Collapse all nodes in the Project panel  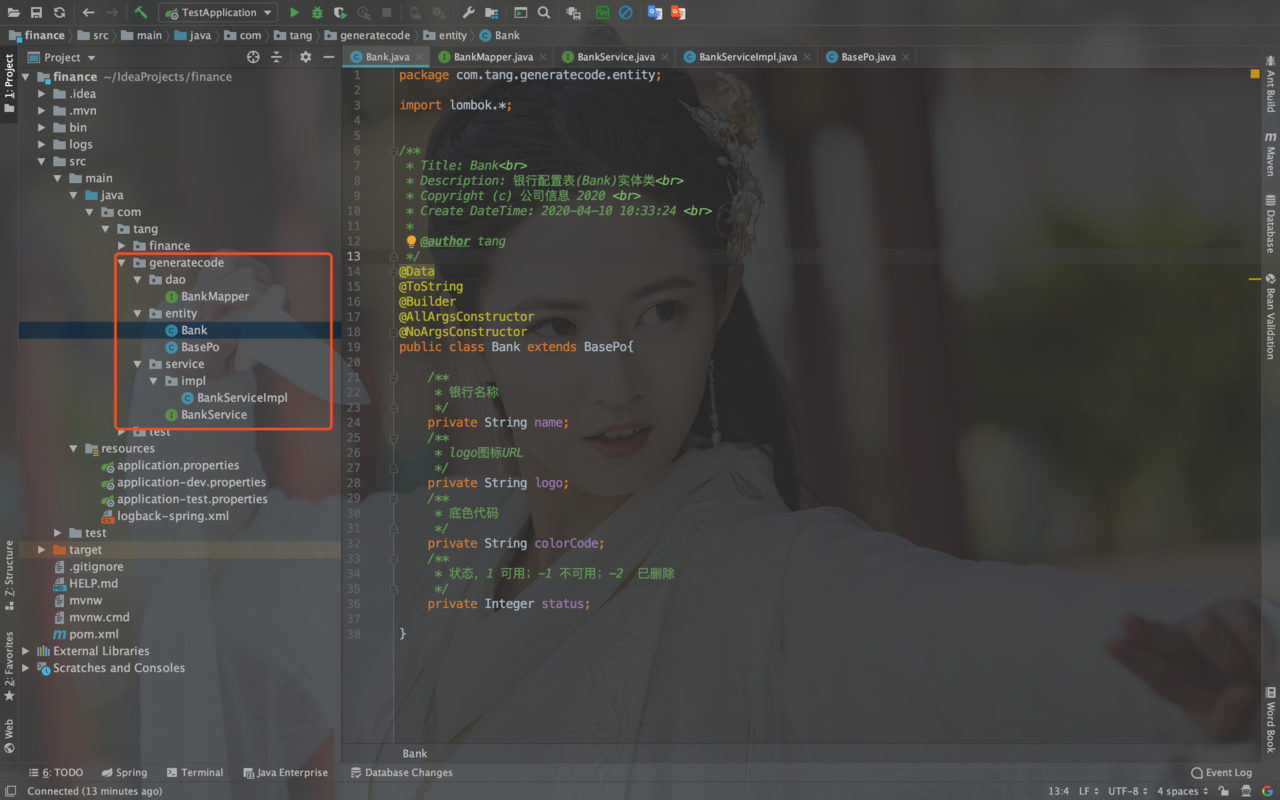[x=276, y=57]
